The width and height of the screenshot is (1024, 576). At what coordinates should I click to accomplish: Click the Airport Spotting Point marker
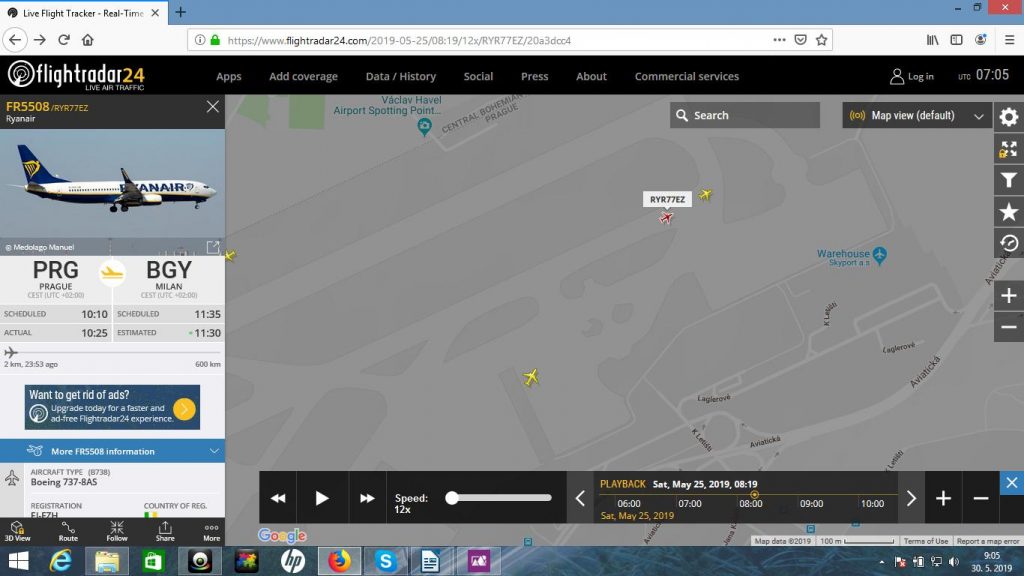point(424,127)
